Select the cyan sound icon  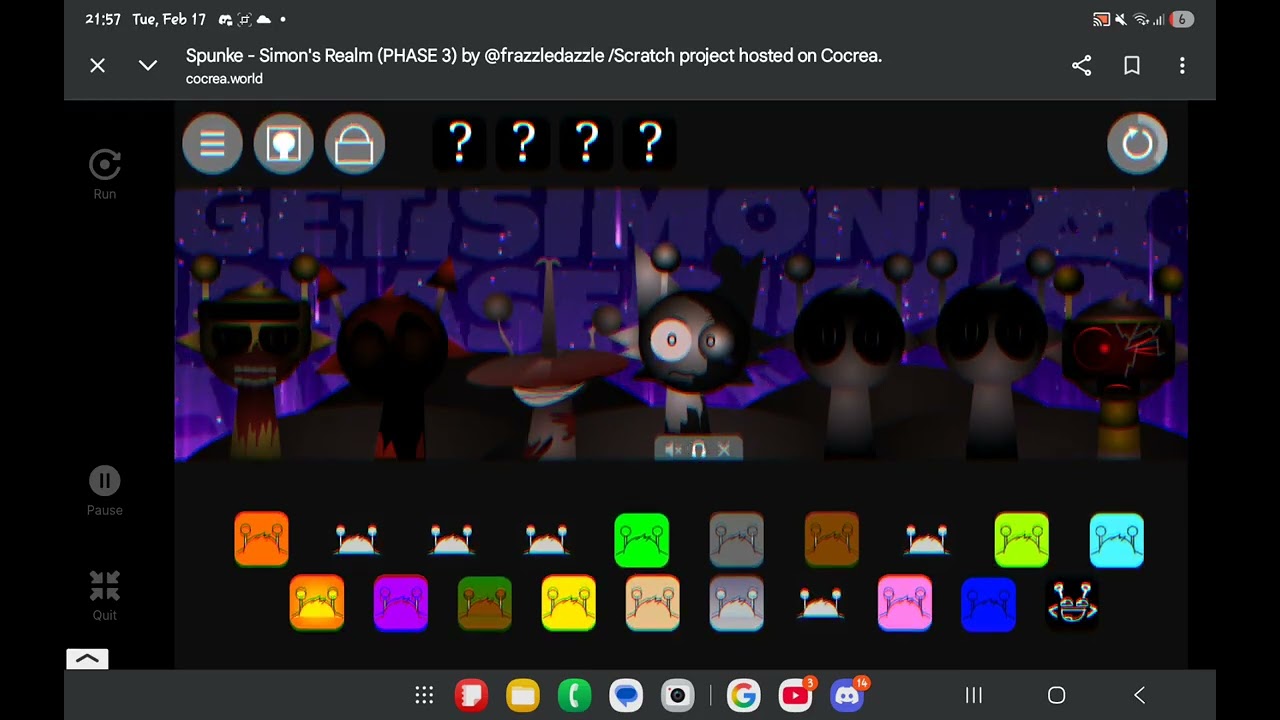point(1116,540)
